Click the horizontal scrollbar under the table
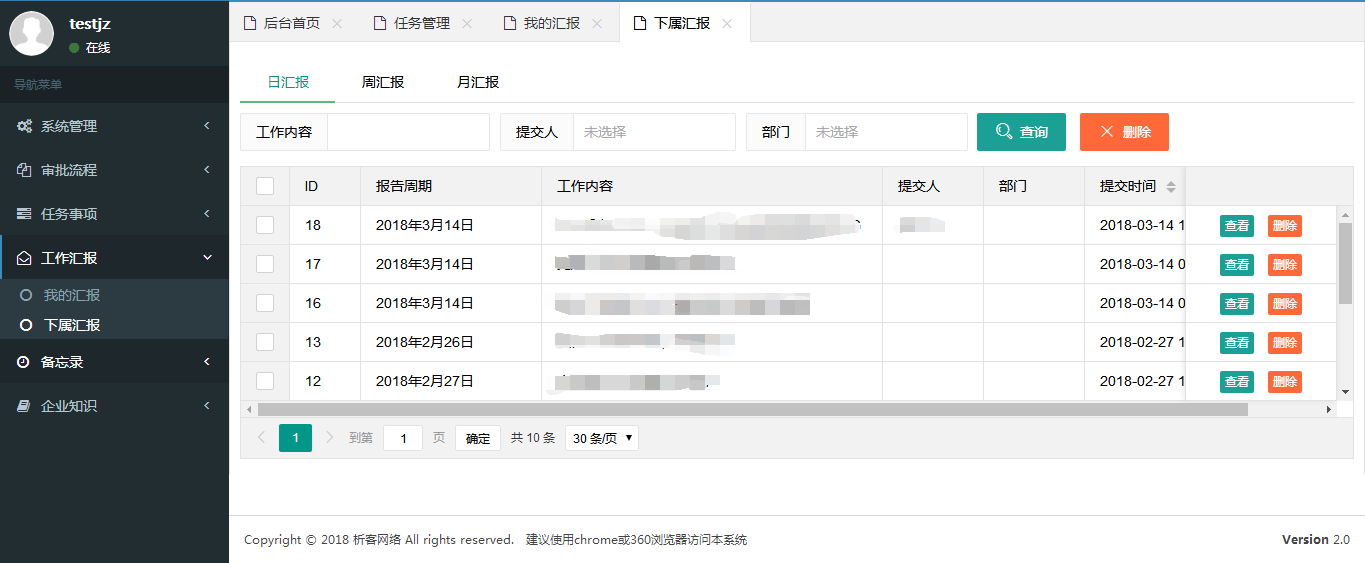 tap(752, 409)
